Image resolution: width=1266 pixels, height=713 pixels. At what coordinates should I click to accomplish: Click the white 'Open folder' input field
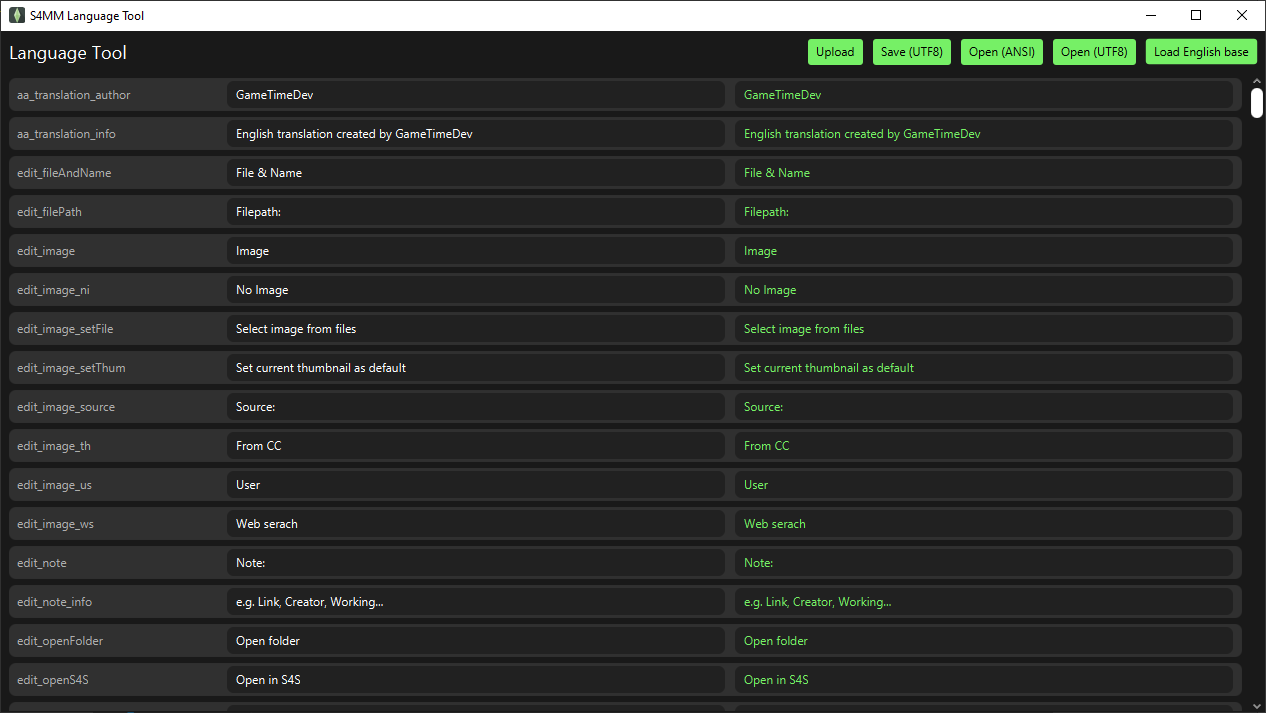[x=475, y=641]
